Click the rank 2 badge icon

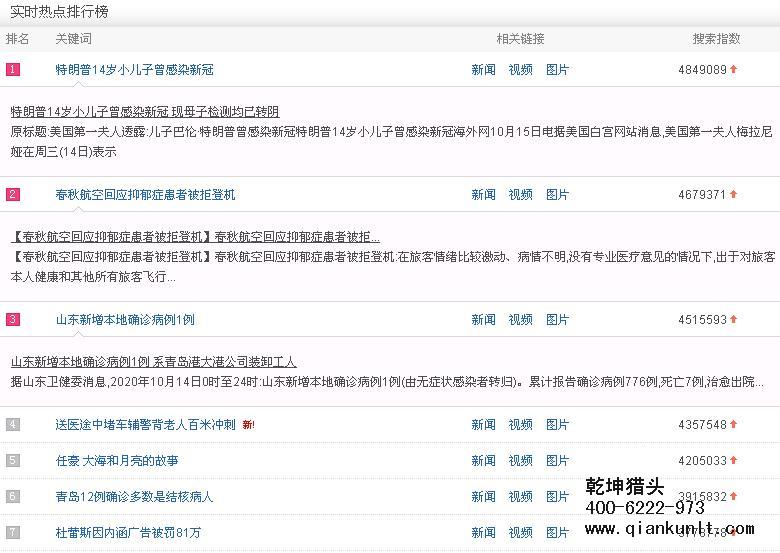point(13,195)
